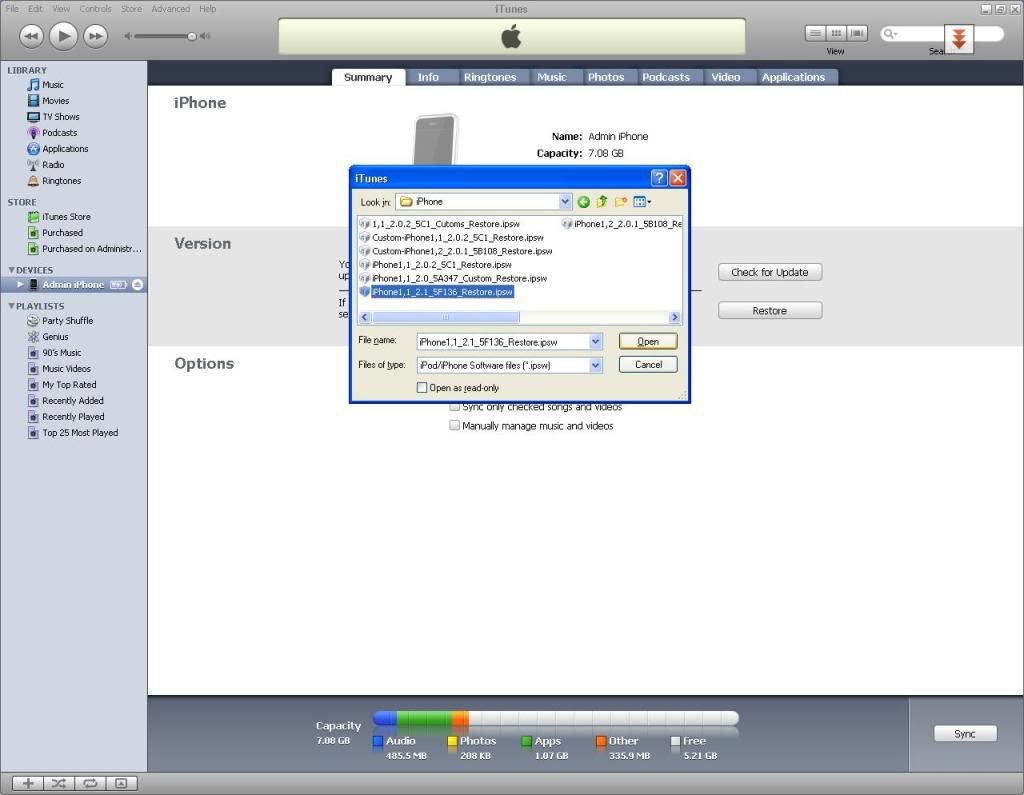Image resolution: width=1024 pixels, height=795 pixels.
Task: Open Music library icon in sidebar
Action: 33,85
